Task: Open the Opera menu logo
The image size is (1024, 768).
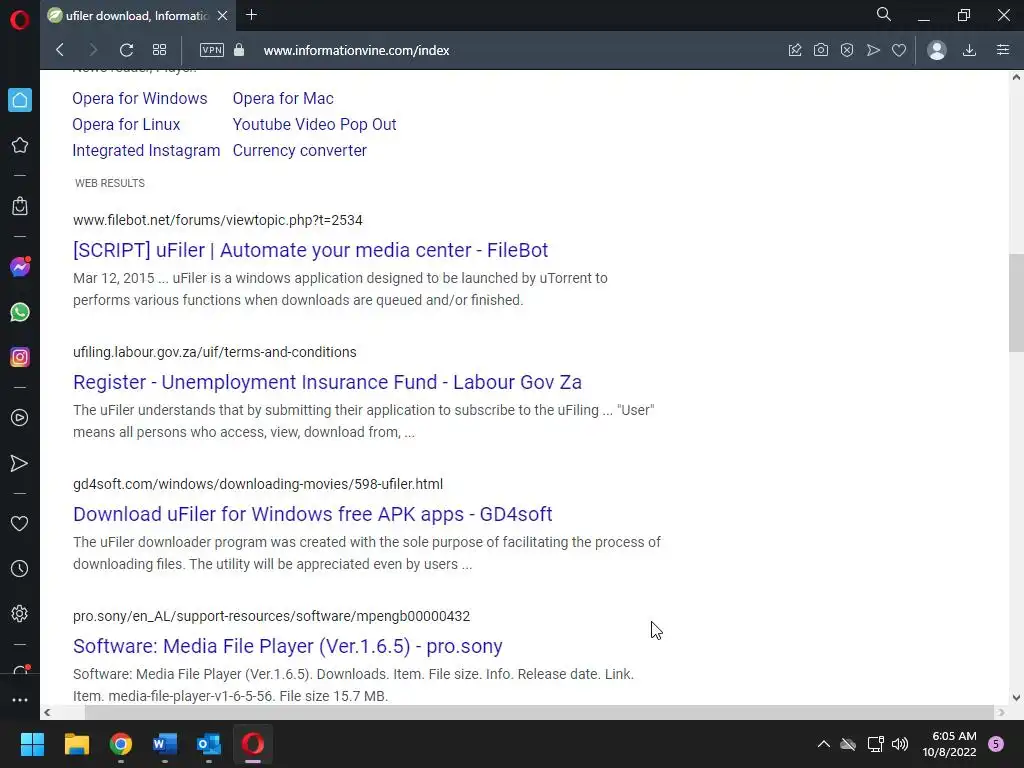Action: click(x=20, y=20)
